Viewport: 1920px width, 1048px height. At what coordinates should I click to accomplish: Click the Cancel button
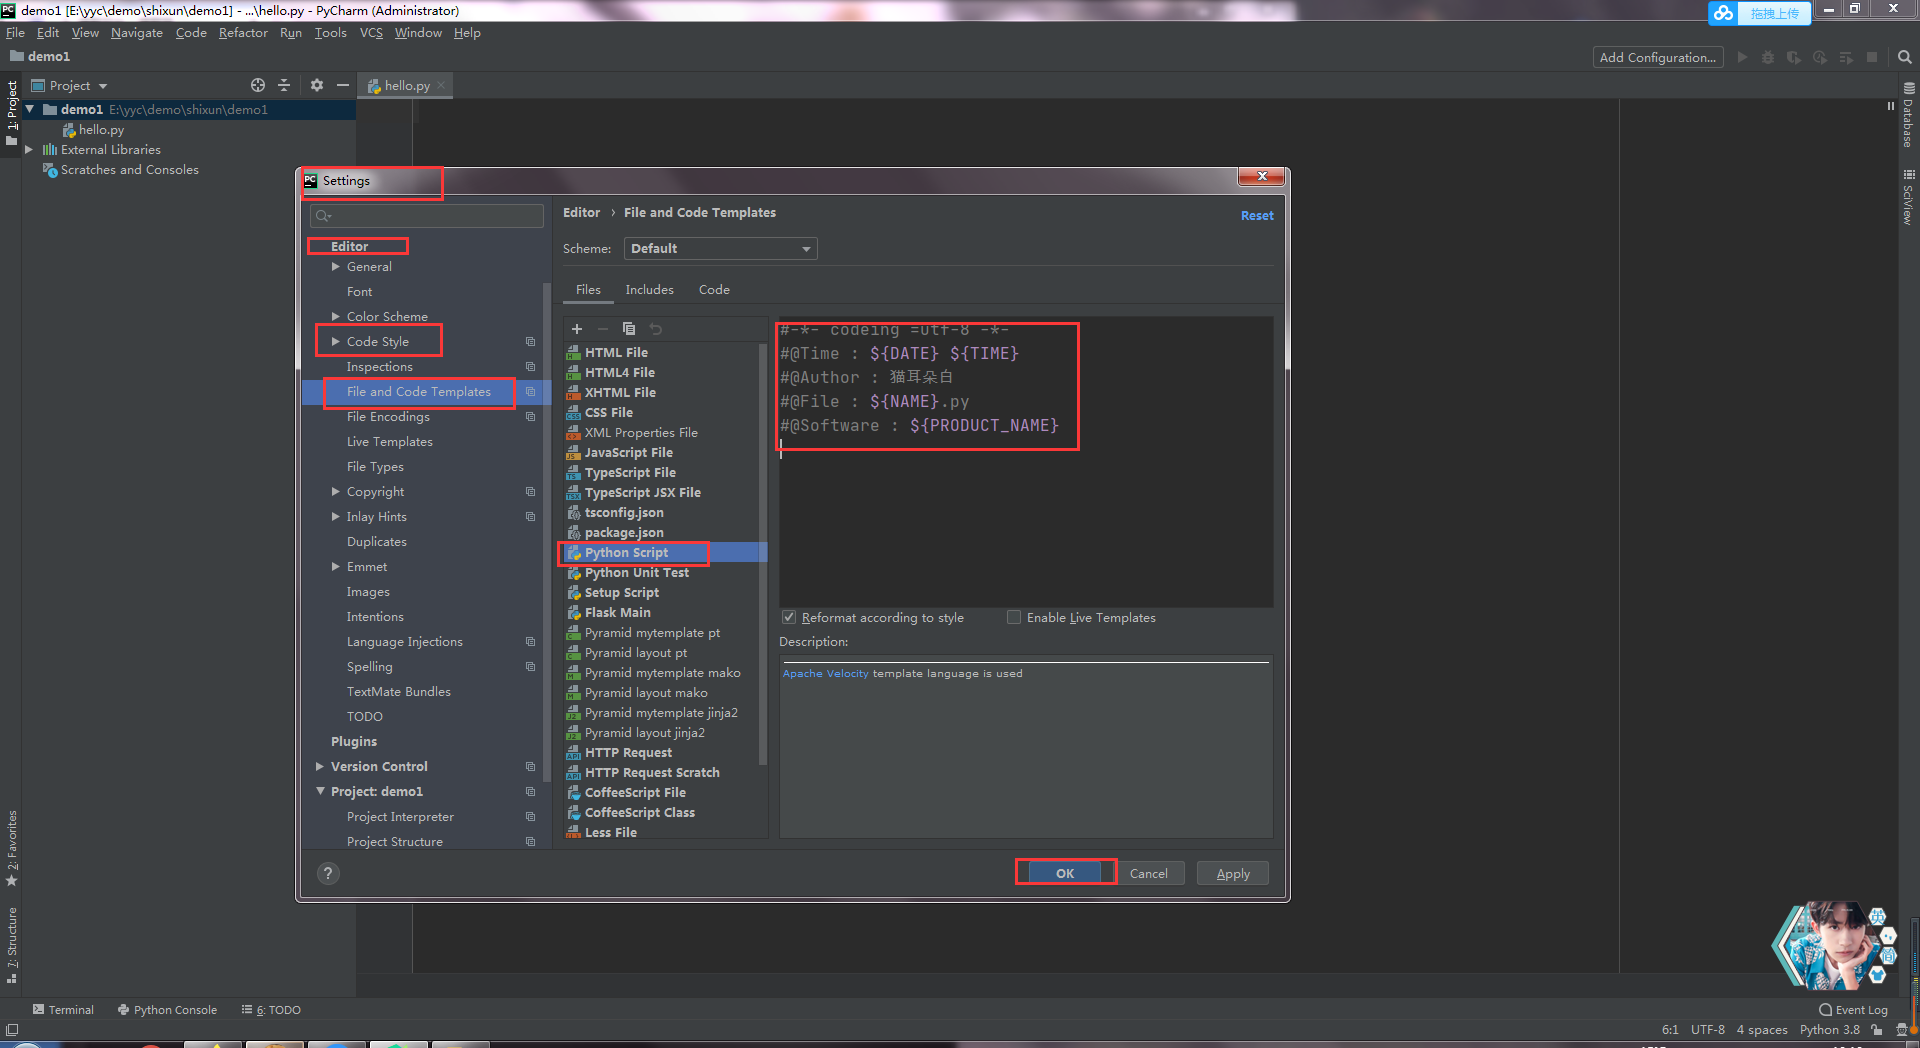(1149, 873)
